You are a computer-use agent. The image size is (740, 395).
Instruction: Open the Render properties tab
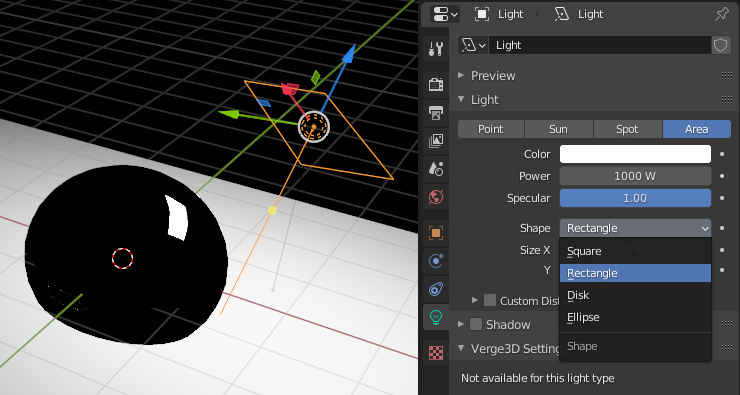pyautogui.click(x=436, y=84)
